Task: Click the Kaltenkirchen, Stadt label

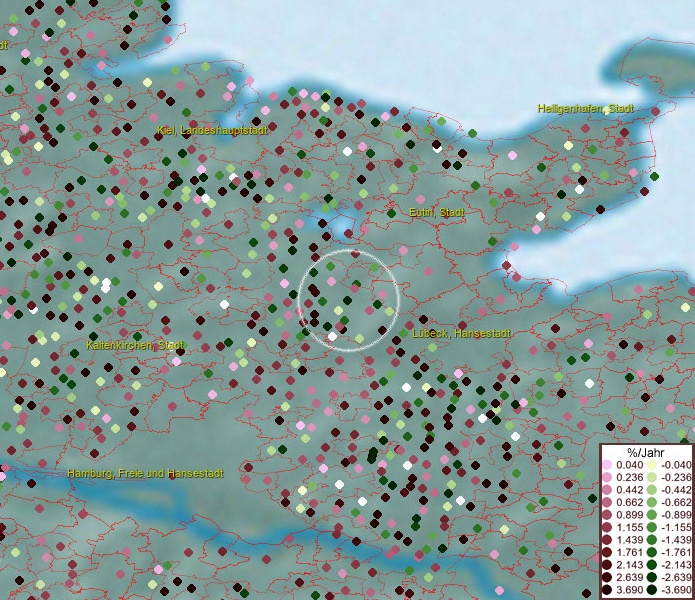Action: tap(135, 345)
